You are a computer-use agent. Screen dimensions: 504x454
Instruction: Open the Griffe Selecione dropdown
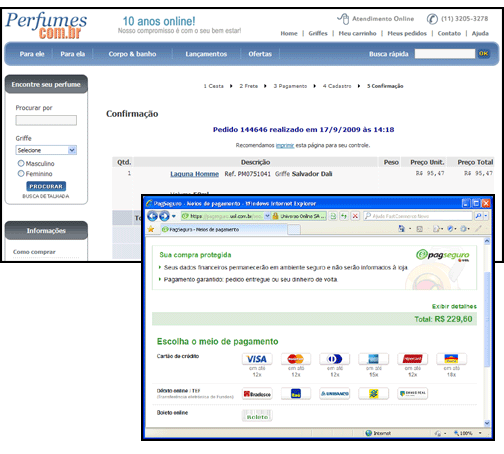(46, 150)
